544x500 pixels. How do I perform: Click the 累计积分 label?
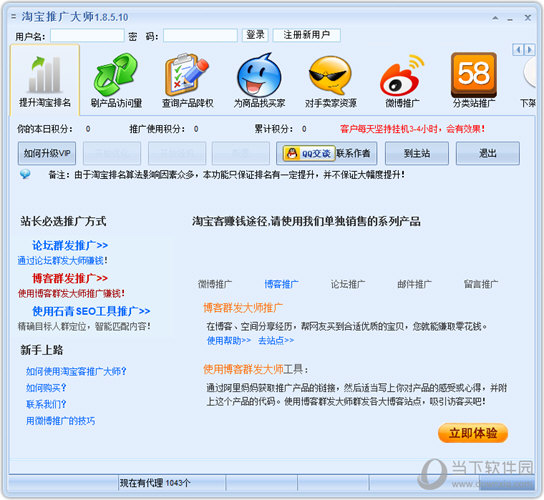[x=273, y=129]
